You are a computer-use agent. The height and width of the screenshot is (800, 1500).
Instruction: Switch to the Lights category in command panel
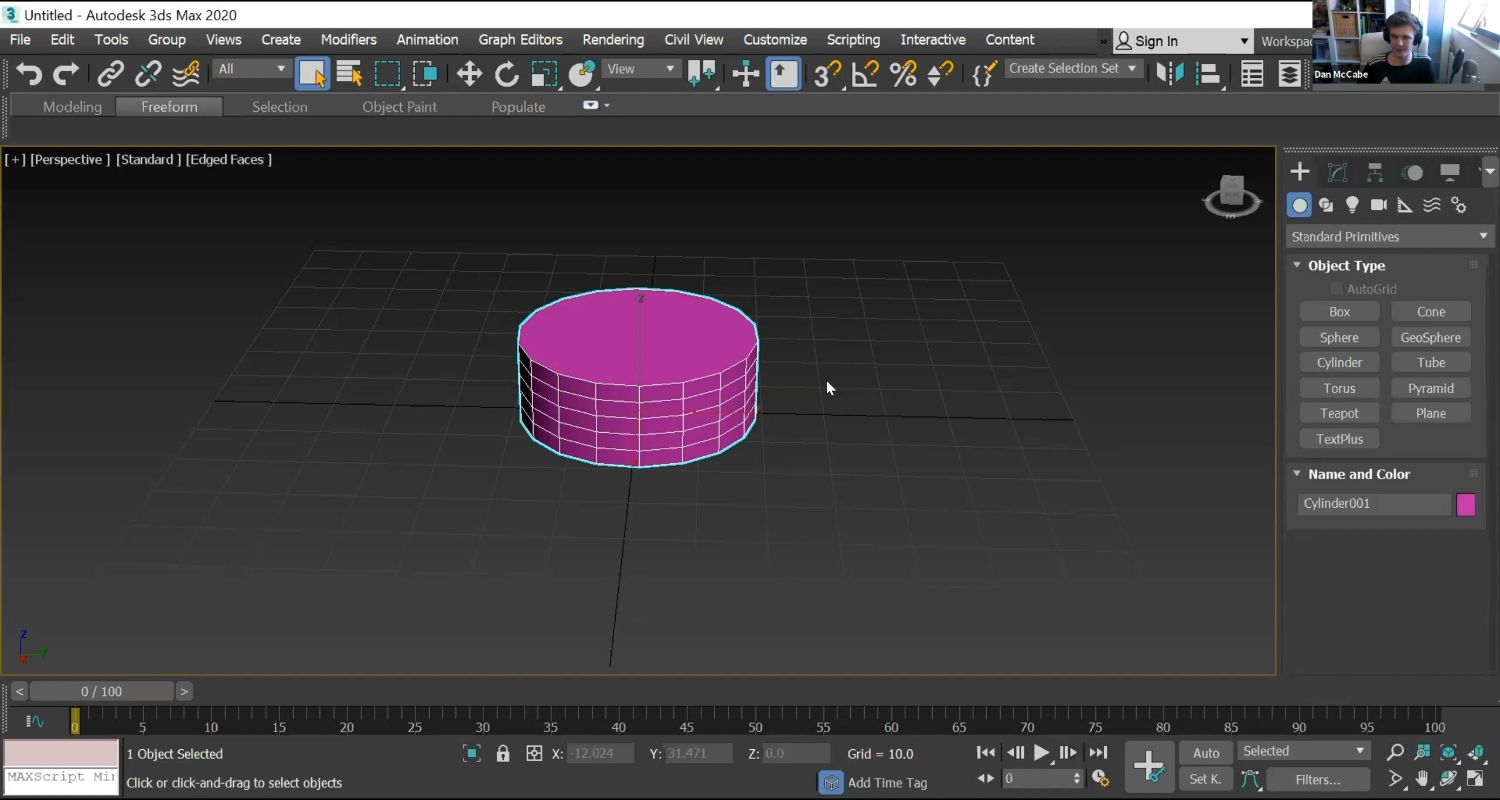(1352, 205)
